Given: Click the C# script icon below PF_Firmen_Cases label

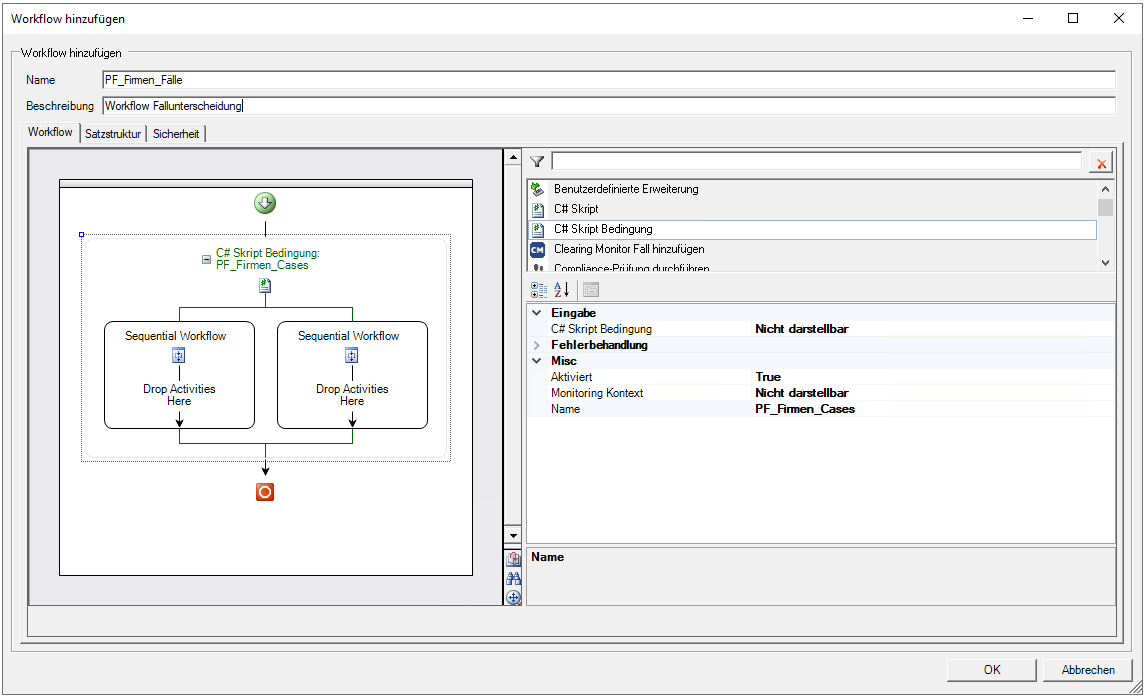Looking at the screenshot, I should tap(265, 287).
